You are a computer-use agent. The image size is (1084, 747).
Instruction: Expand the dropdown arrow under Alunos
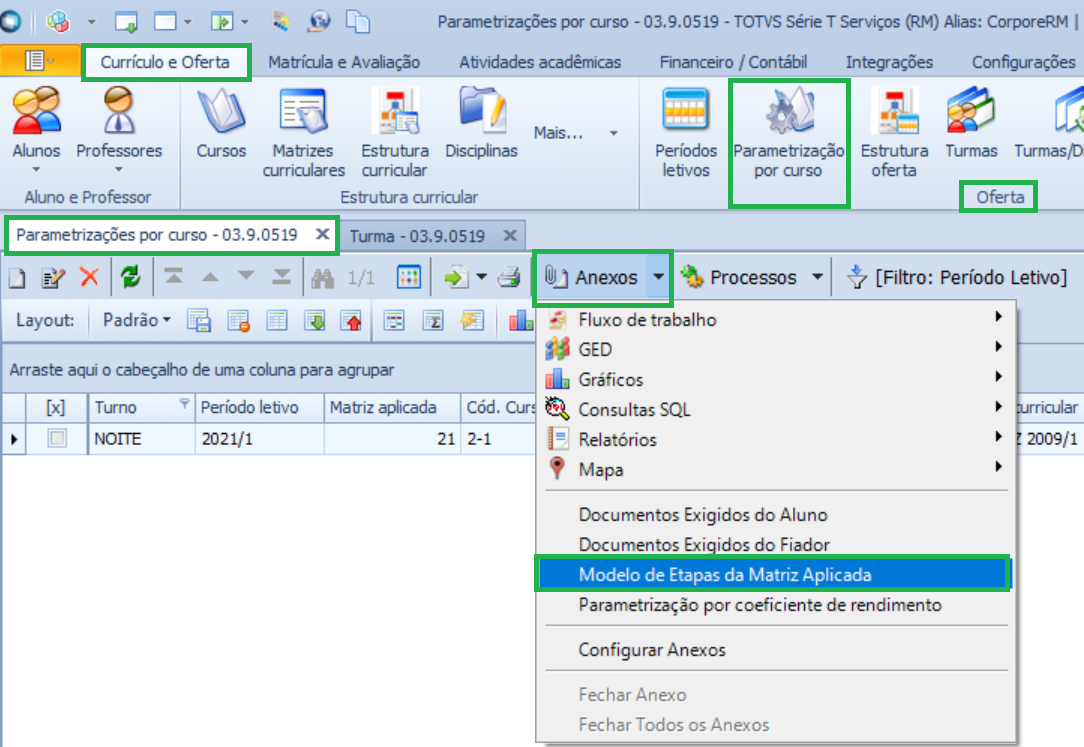pyautogui.click(x=36, y=169)
